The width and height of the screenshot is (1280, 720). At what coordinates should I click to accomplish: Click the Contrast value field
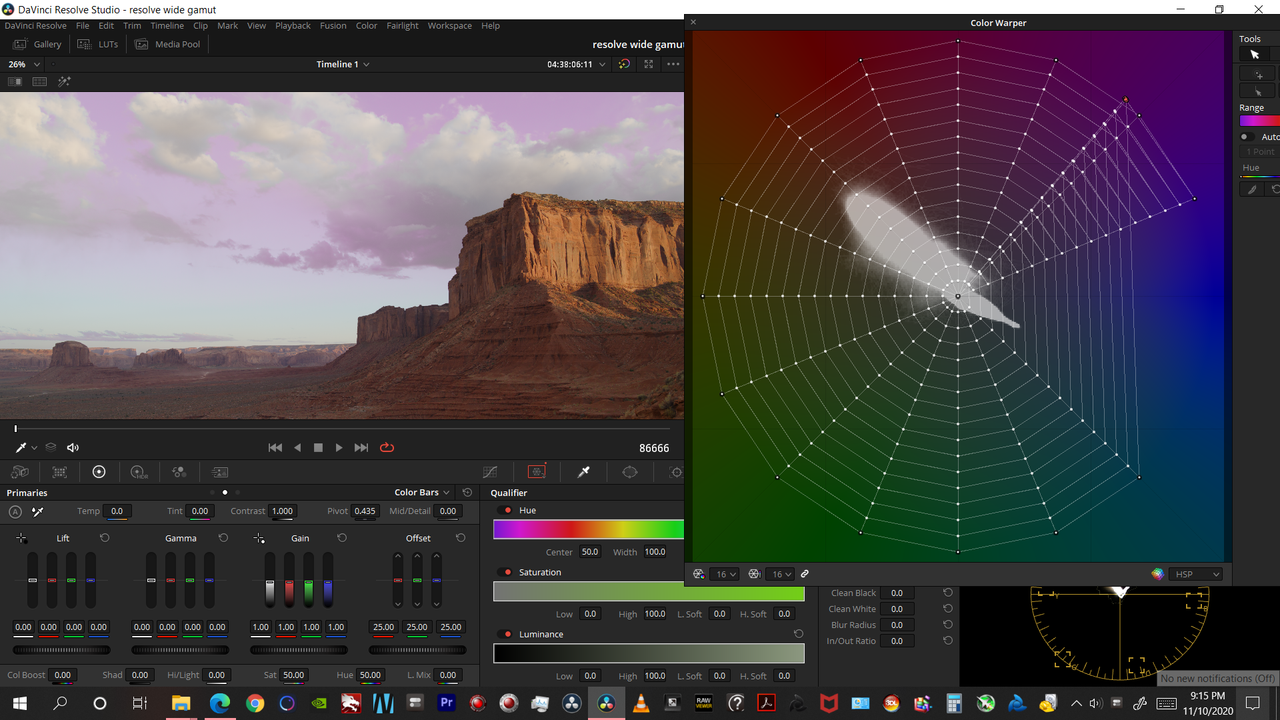[282, 511]
